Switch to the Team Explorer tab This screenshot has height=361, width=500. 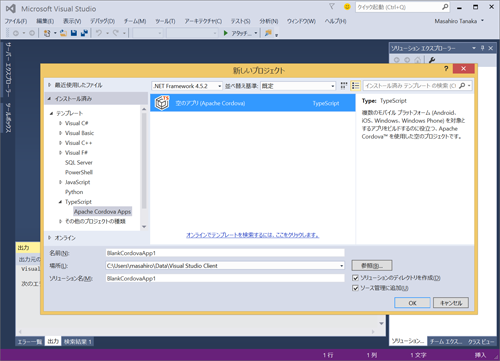(x=446, y=341)
